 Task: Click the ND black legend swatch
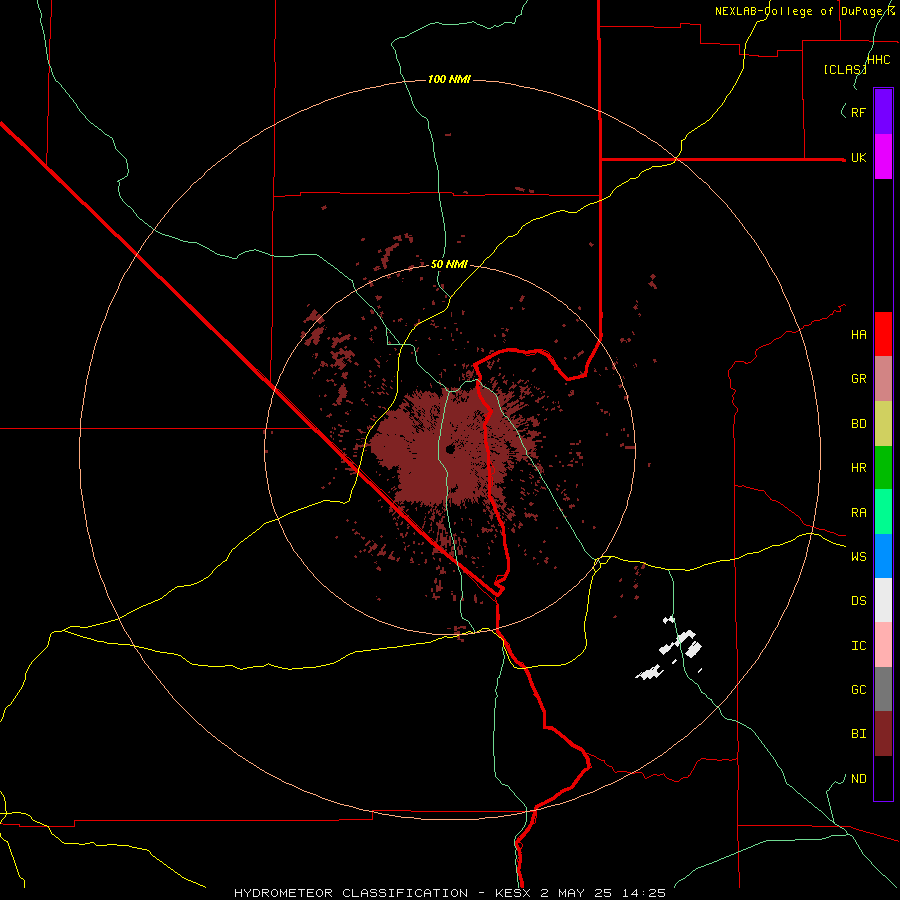tap(883, 778)
